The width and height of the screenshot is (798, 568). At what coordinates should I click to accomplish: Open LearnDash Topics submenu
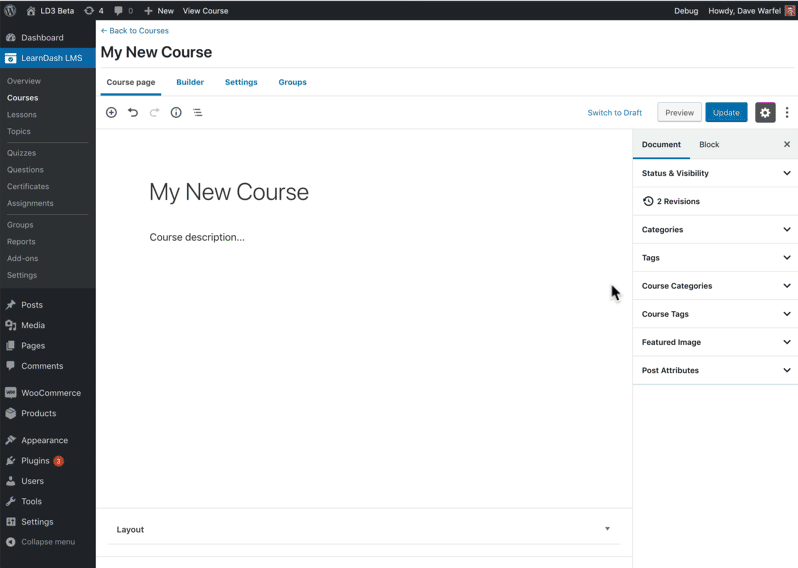coord(19,131)
